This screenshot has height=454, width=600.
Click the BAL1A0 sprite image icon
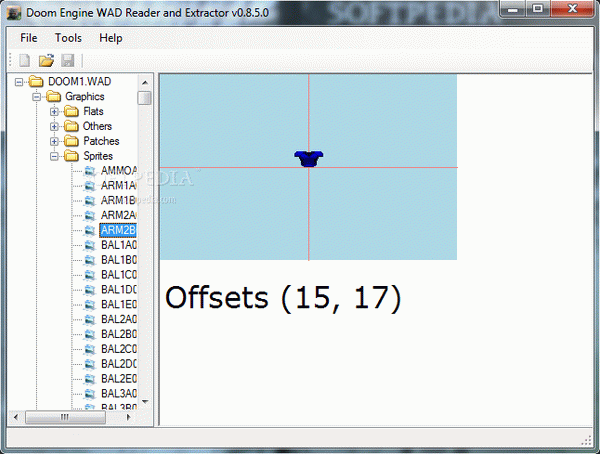[90, 245]
